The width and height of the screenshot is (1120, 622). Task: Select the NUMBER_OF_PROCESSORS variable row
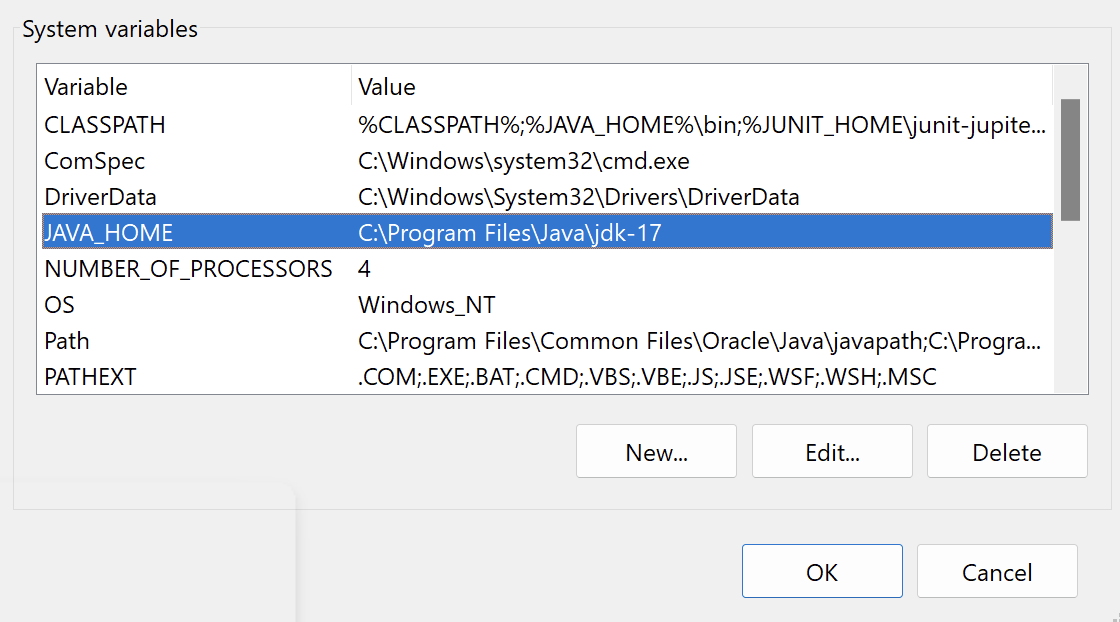point(547,269)
